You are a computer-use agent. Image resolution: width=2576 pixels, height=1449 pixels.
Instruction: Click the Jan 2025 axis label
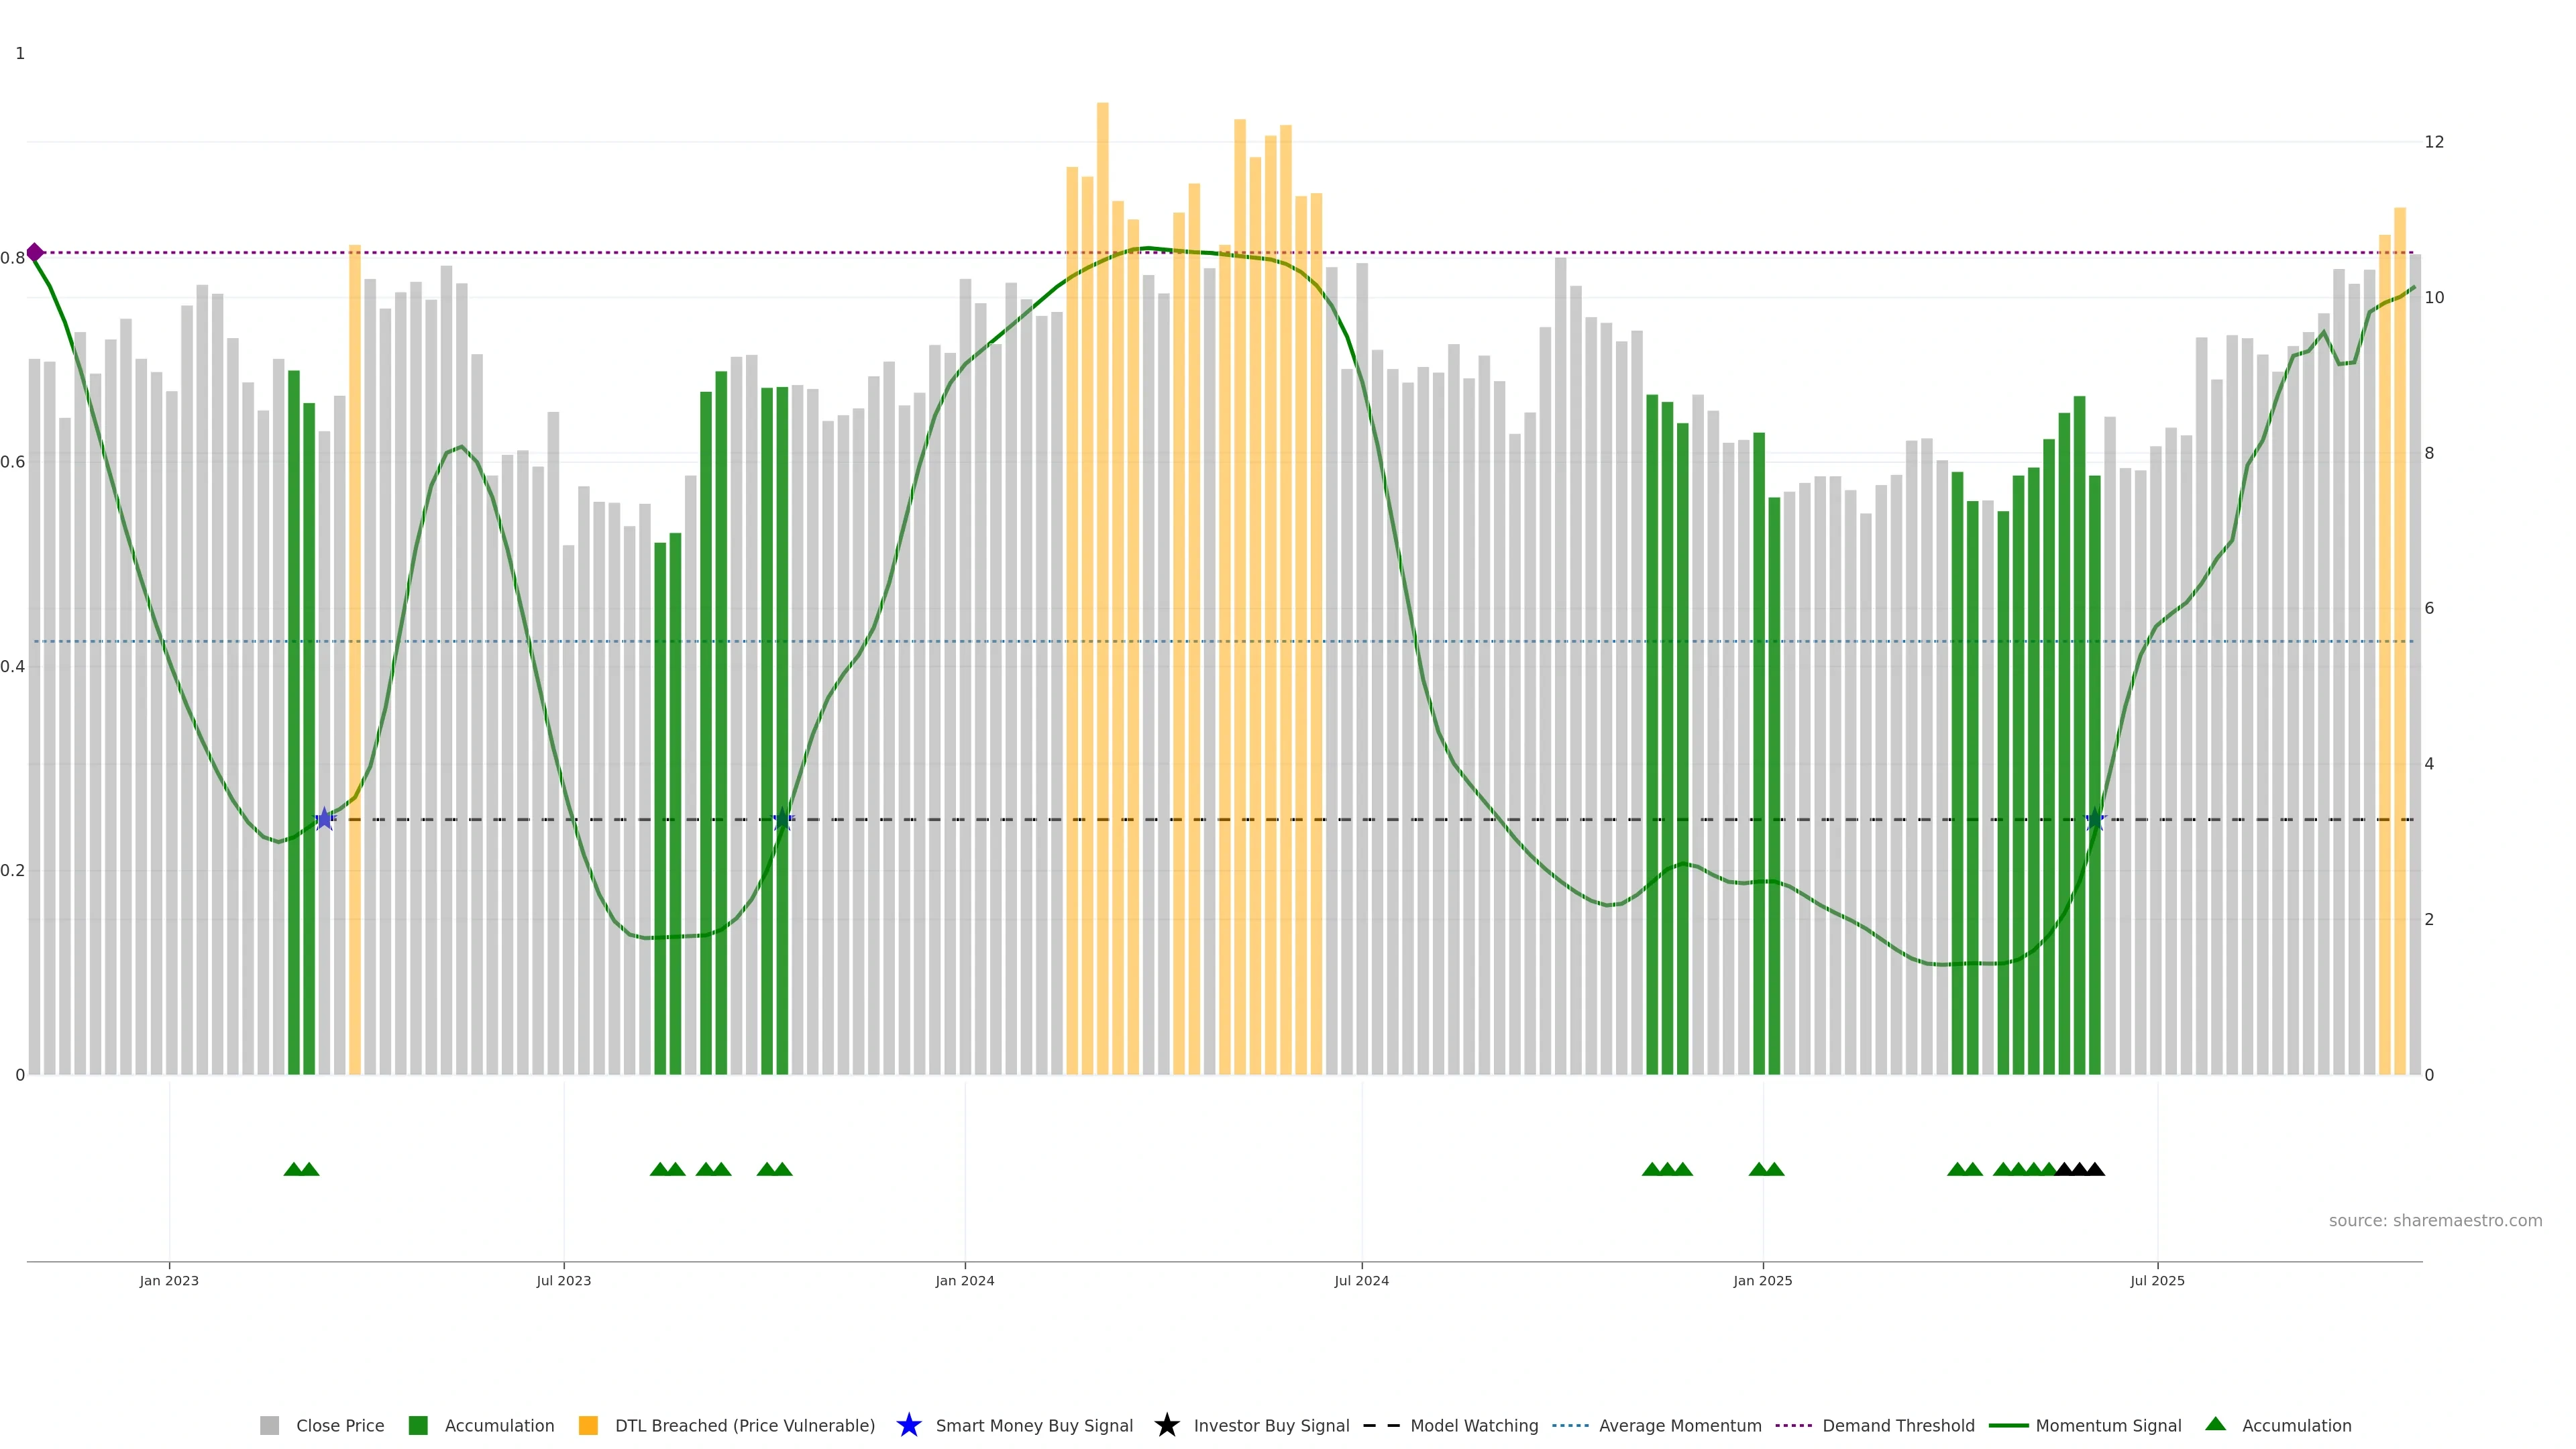pyautogui.click(x=1762, y=1280)
